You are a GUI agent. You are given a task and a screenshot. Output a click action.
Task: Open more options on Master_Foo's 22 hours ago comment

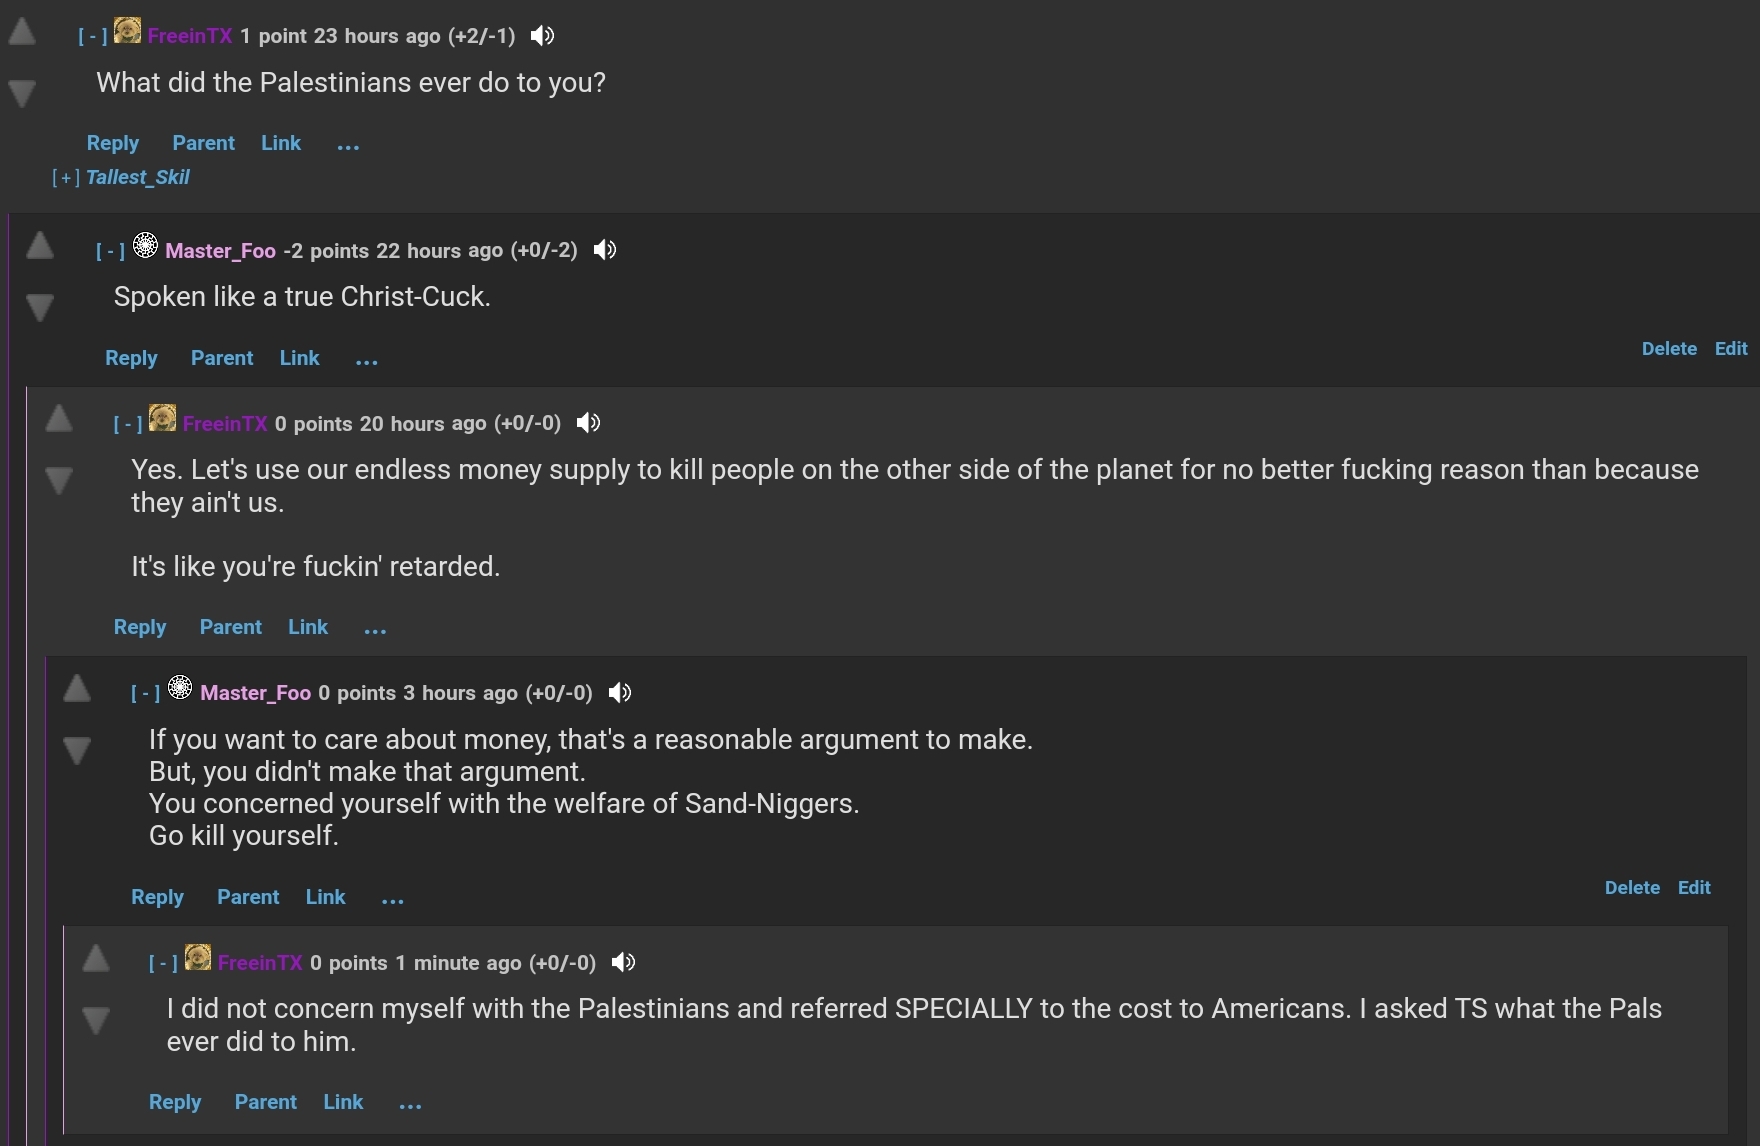click(367, 360)
